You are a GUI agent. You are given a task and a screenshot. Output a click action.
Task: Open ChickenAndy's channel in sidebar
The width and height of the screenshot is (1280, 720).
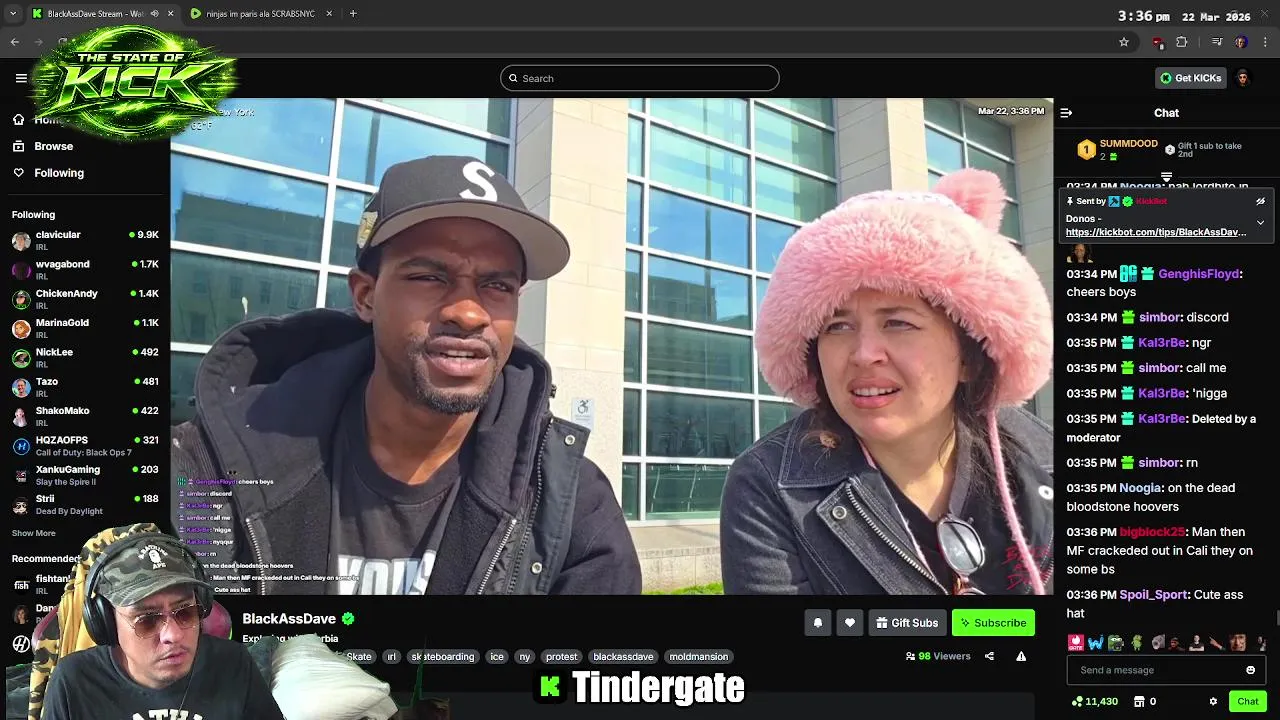coord(85,299)
